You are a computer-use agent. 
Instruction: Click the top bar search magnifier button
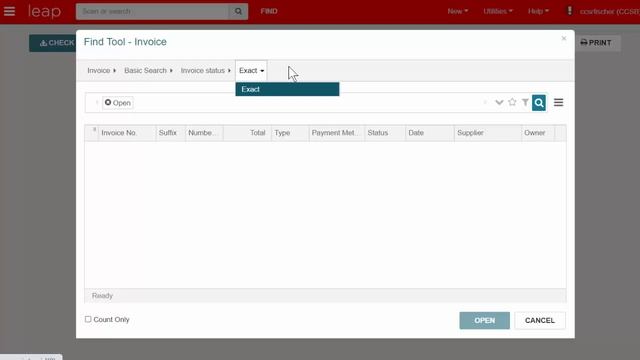point(238,11)
